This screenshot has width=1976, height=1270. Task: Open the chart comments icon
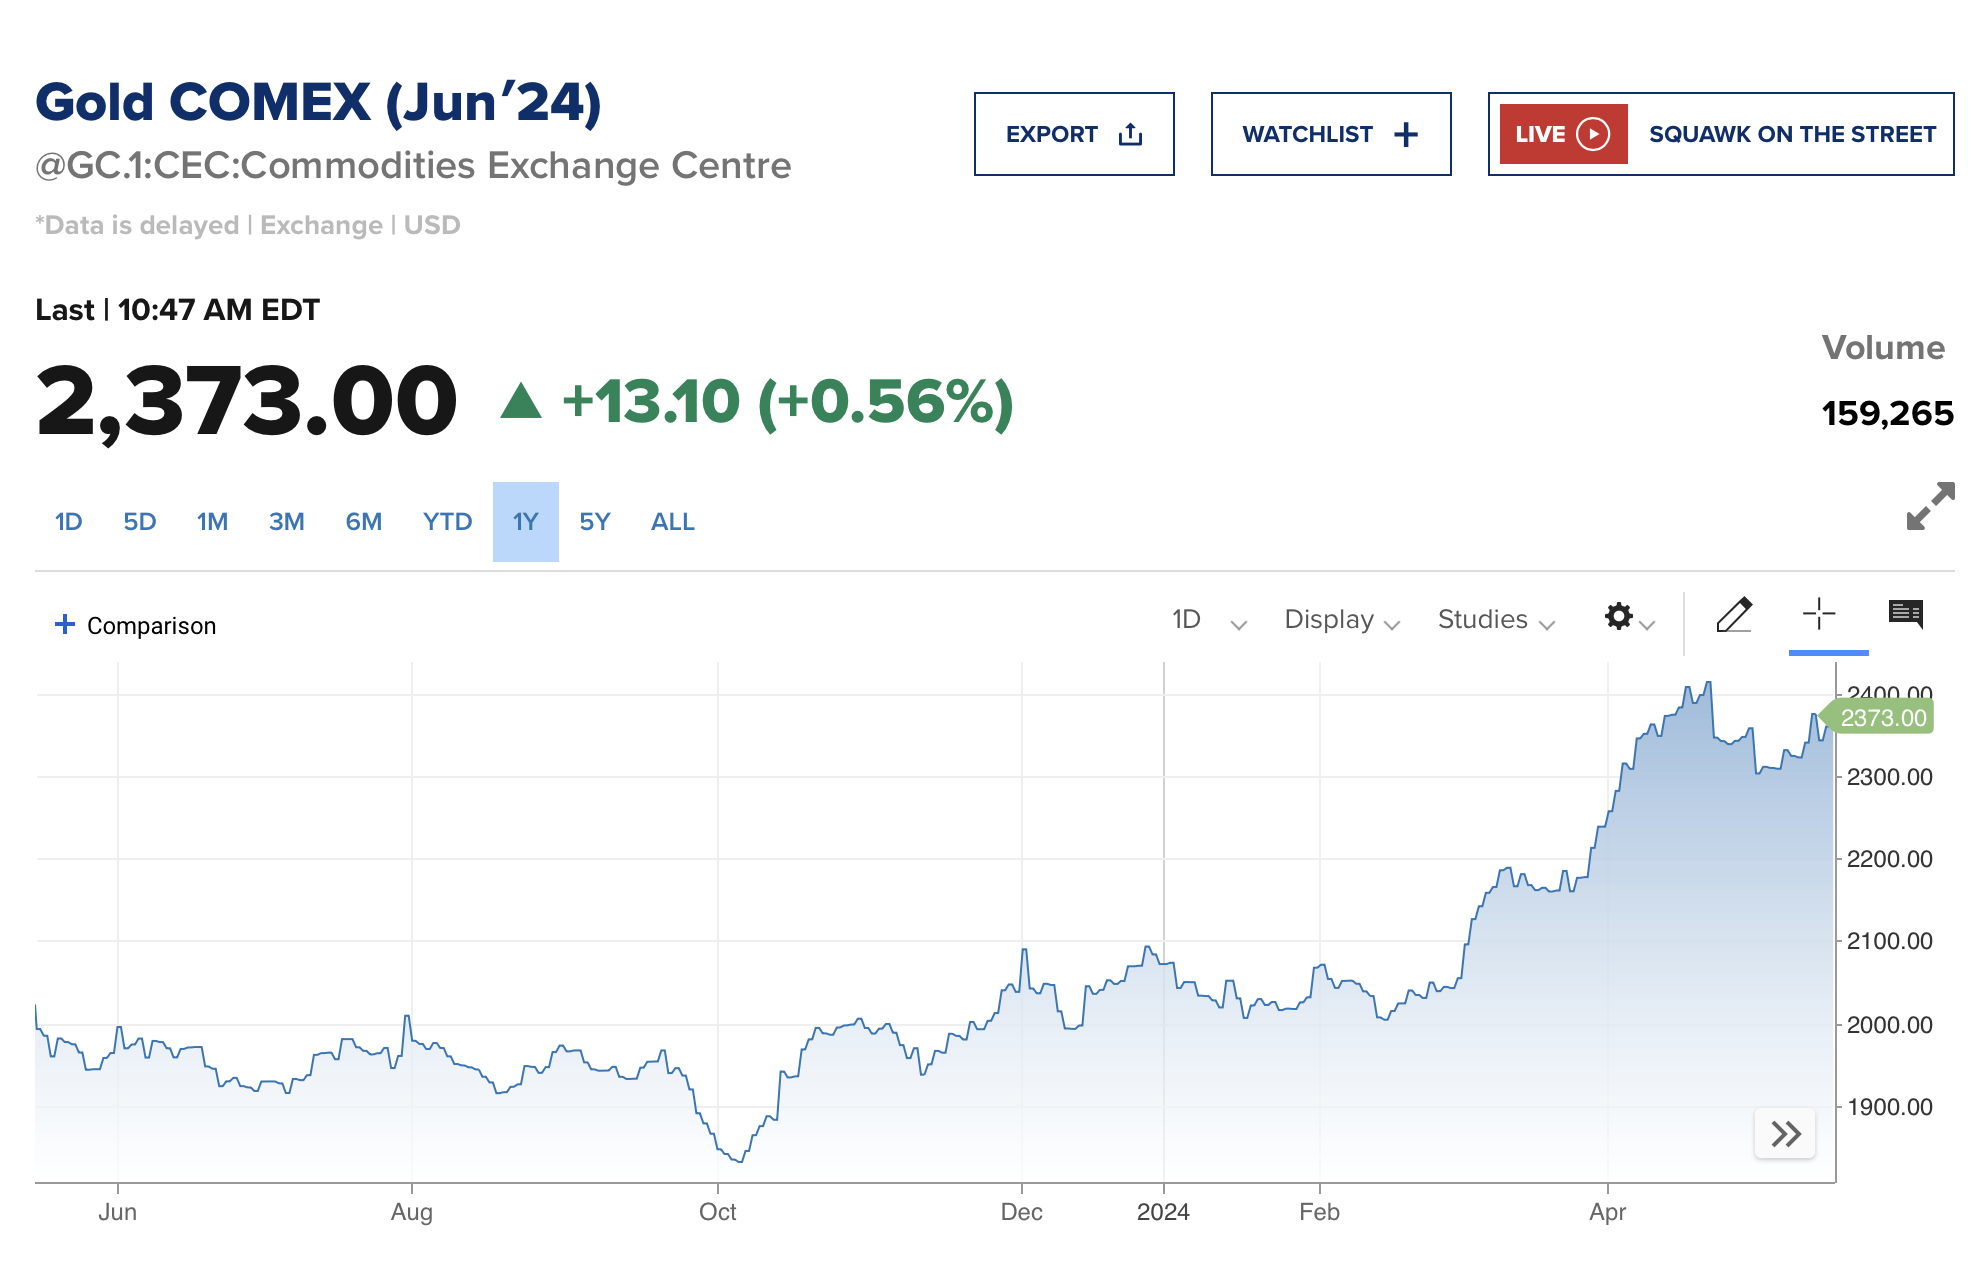pyautogui.click(x=1906, y=614)
